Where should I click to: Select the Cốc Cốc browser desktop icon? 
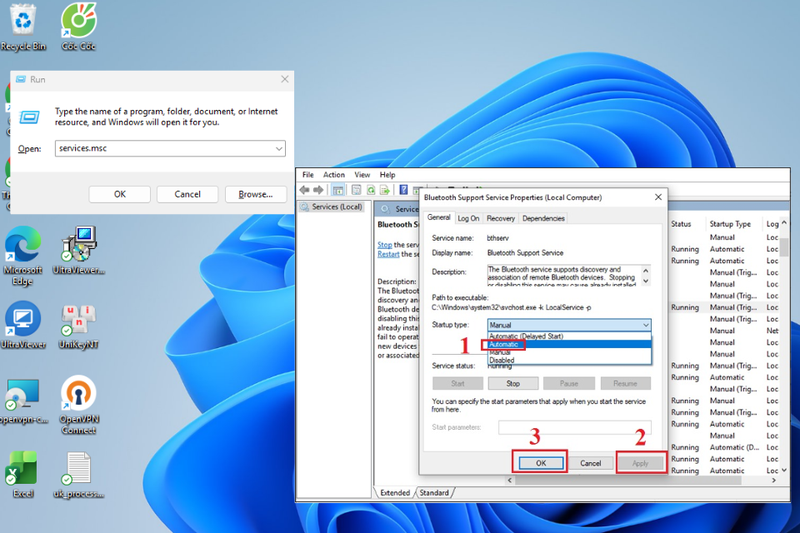(x=79, y=27)
